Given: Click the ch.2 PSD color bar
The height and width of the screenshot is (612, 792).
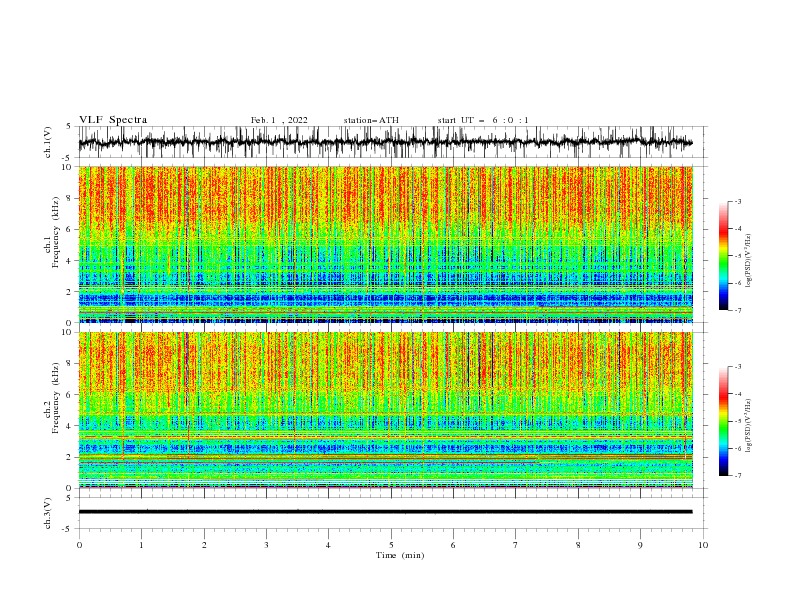Looking at the screenshot, I should click(723, 421).
